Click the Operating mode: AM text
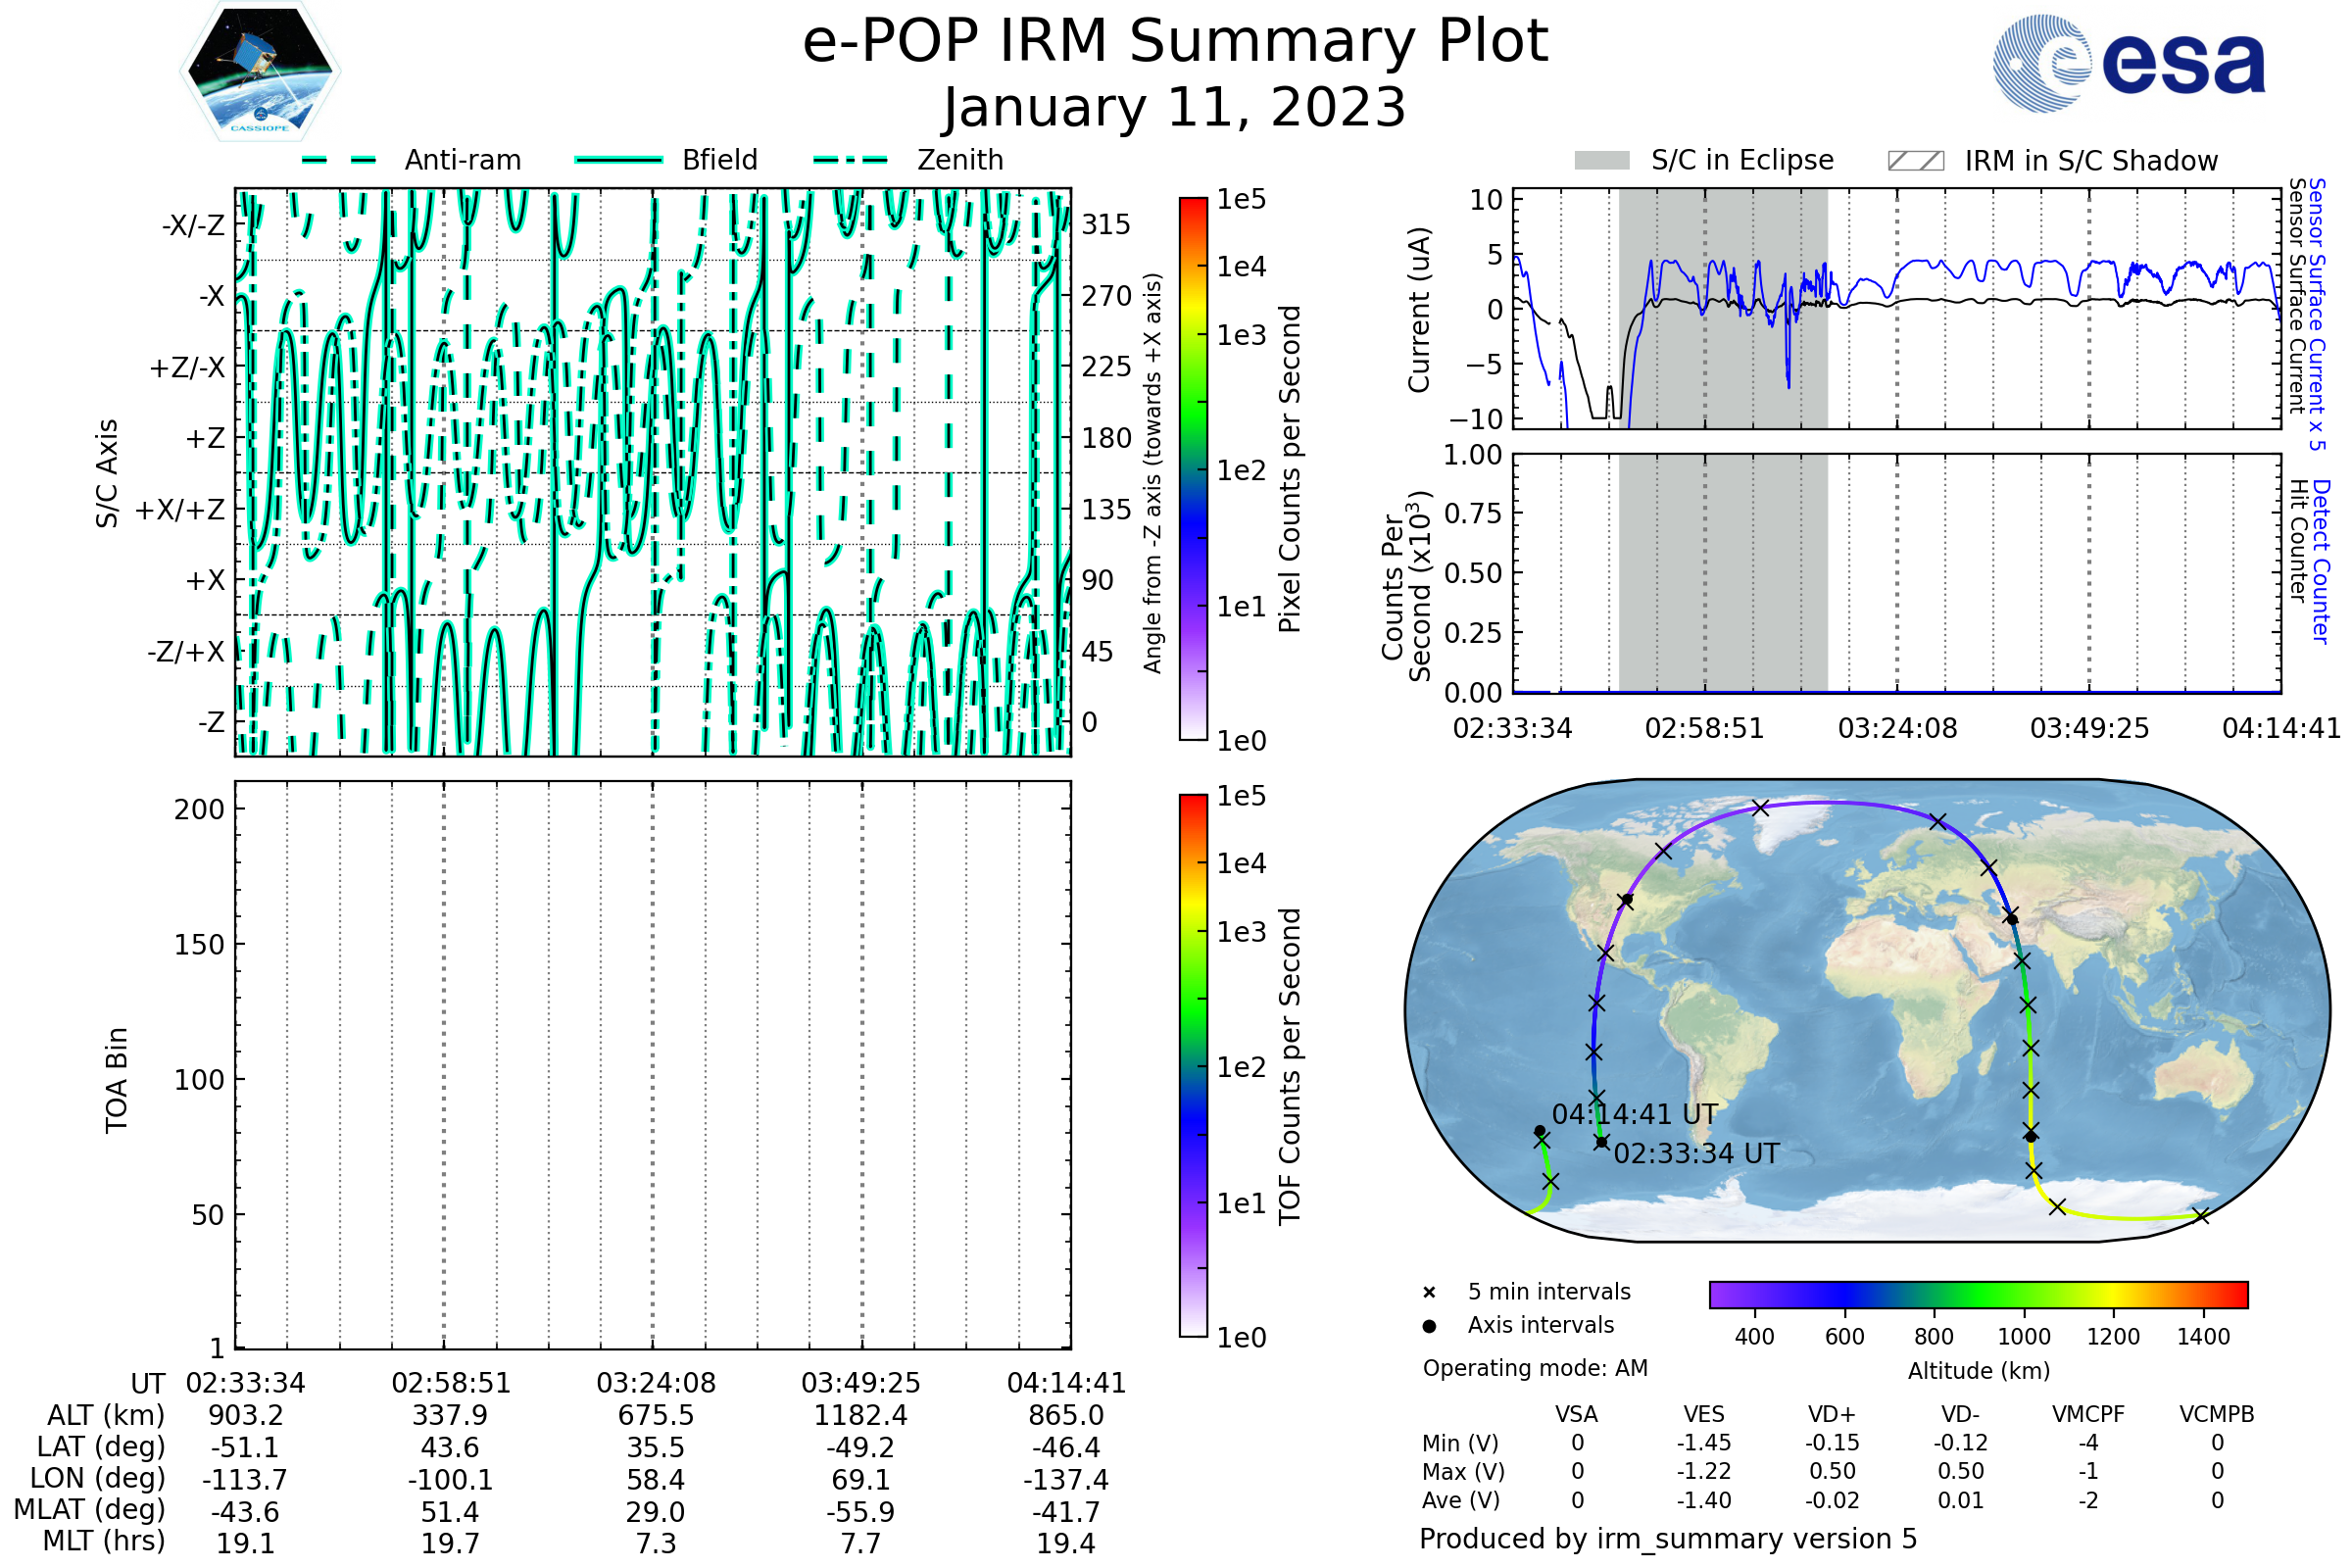The image size is (2352, 1568). pos(1535,1368)
